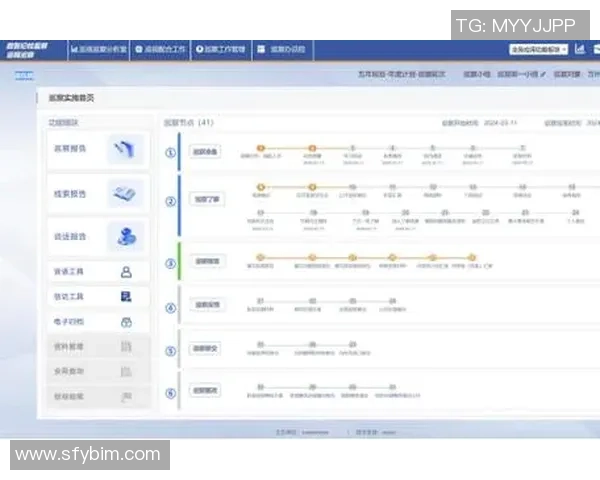Click stage 1 label button
This screenshot has width=600, height=480.
[x=205, y=152]
